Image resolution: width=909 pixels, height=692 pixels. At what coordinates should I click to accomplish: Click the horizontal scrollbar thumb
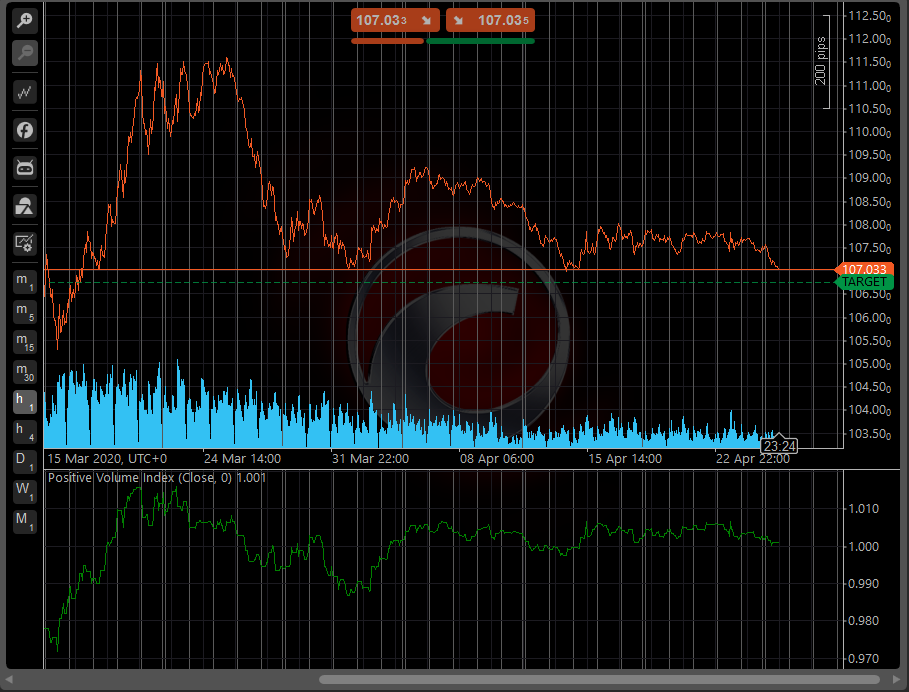(x=599, y=679)
